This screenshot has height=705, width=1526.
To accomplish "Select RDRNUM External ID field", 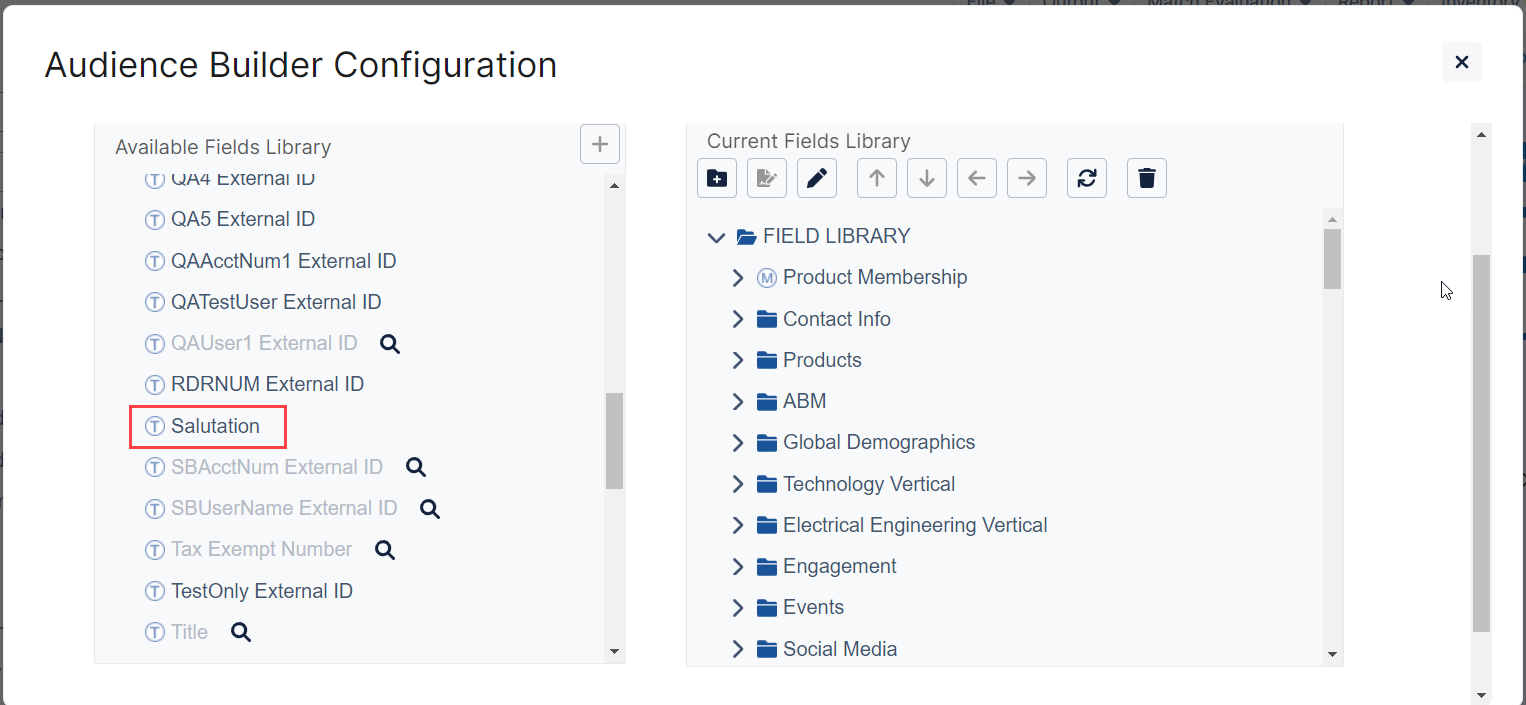I will pos(267,385).
